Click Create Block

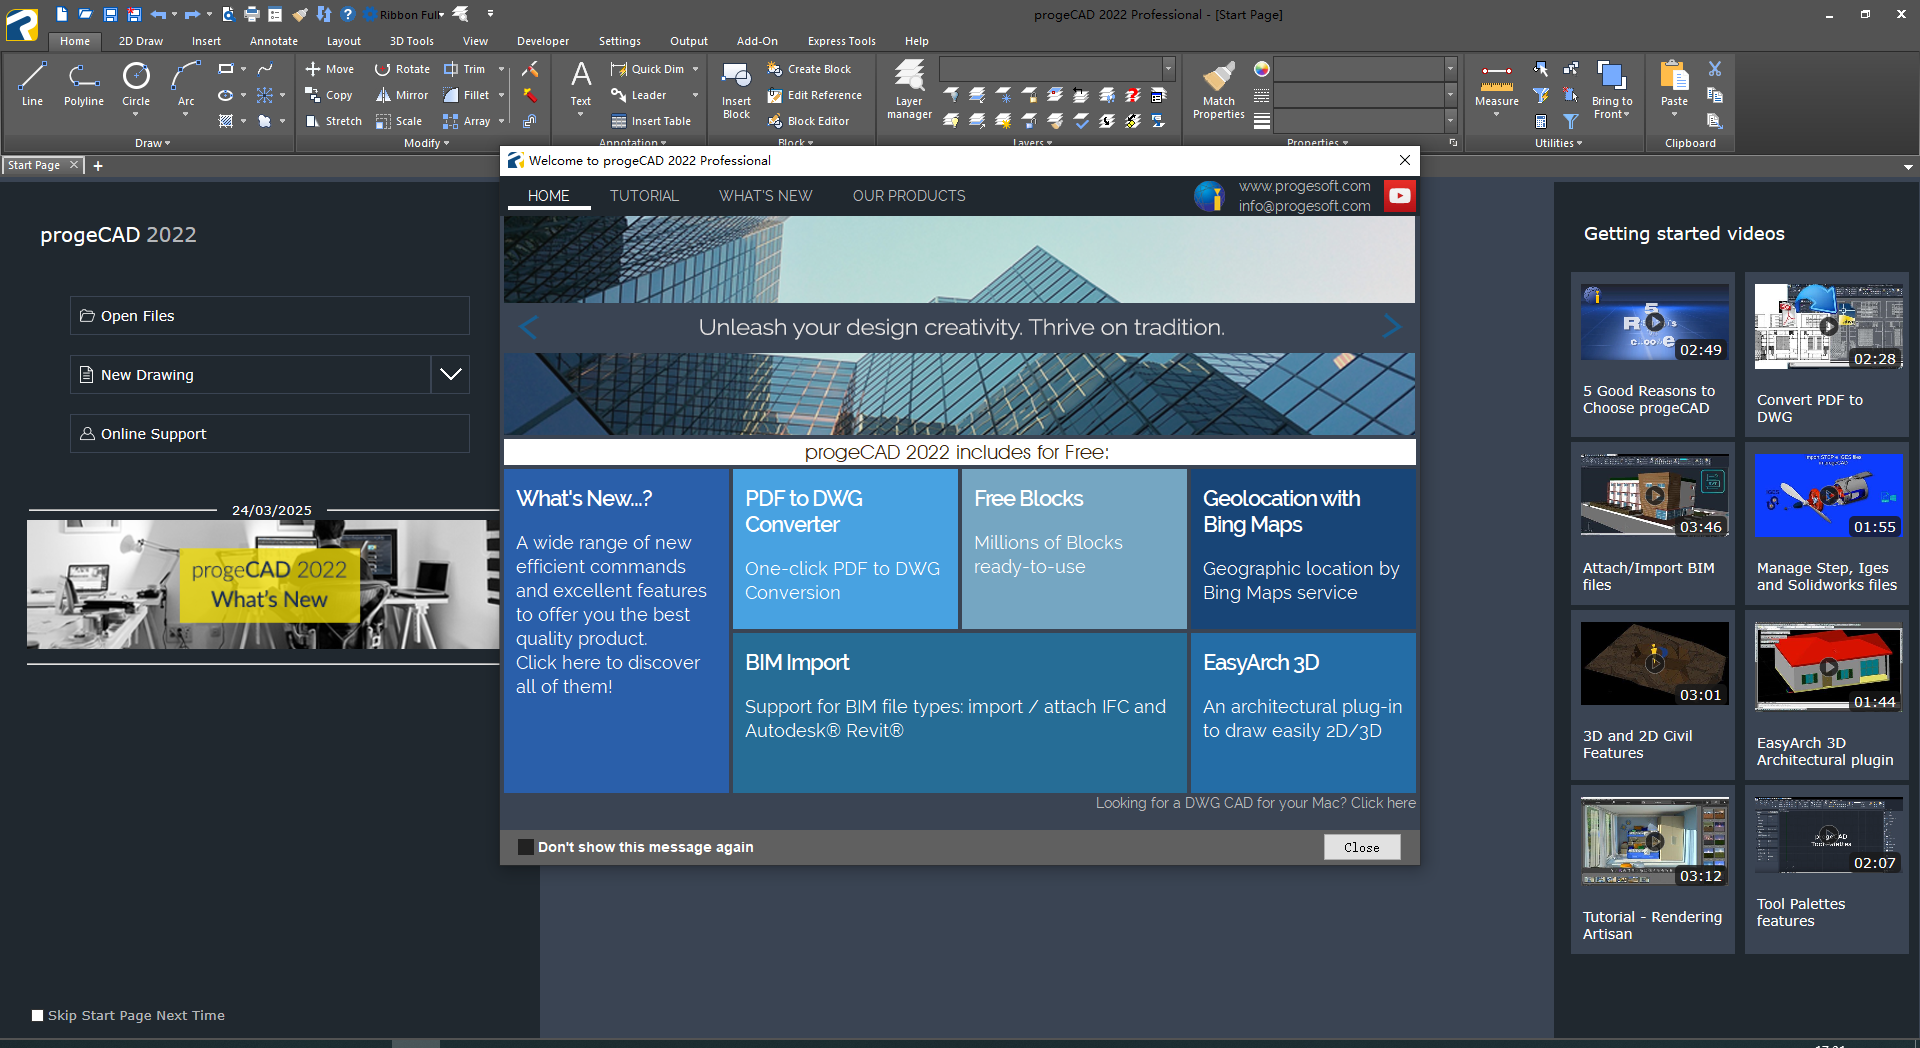(809, 69)
